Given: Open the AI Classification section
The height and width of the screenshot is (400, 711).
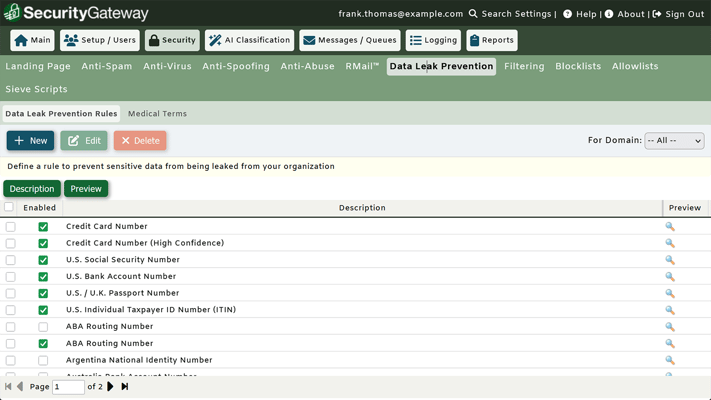Looking at the screenshot, I should tap(249, 40).
